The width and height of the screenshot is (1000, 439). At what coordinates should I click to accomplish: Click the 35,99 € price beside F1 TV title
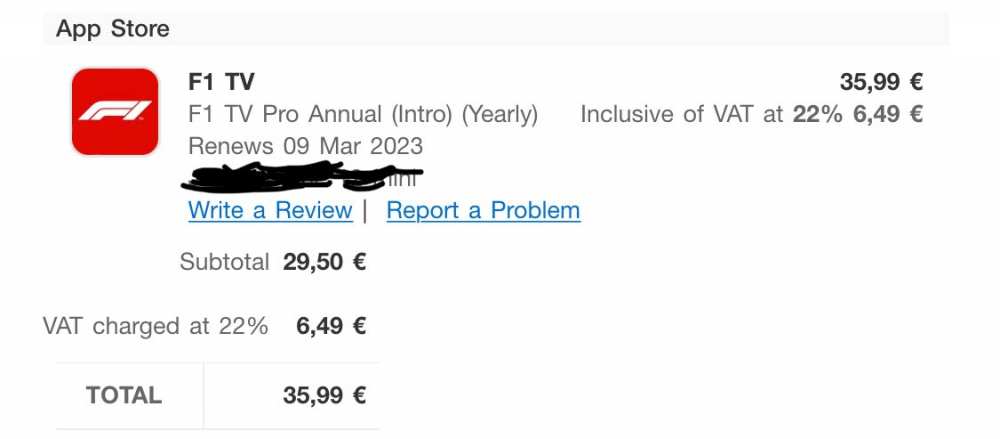pyautogui.click(x=880, y=82)
